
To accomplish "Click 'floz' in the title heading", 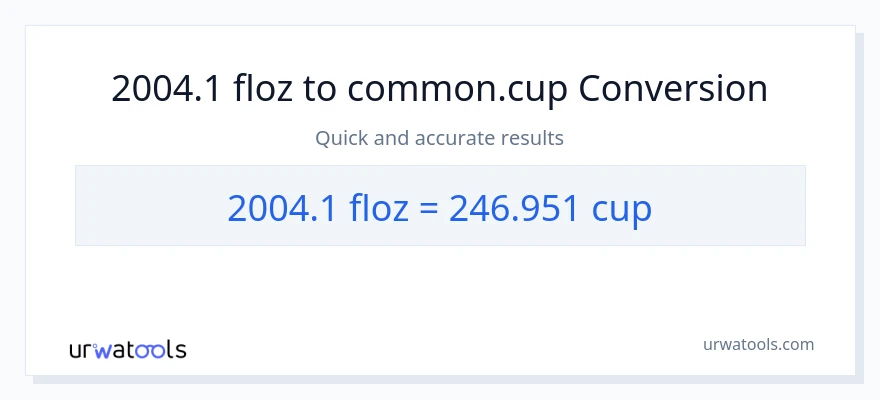I will coord(262,90).
